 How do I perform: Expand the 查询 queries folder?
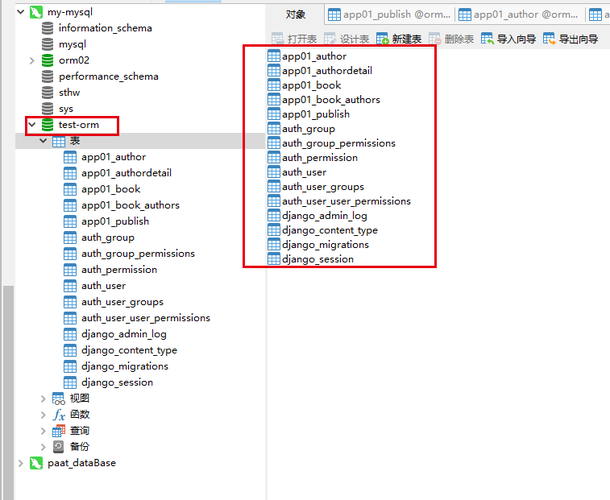click(x=43, y=431)
